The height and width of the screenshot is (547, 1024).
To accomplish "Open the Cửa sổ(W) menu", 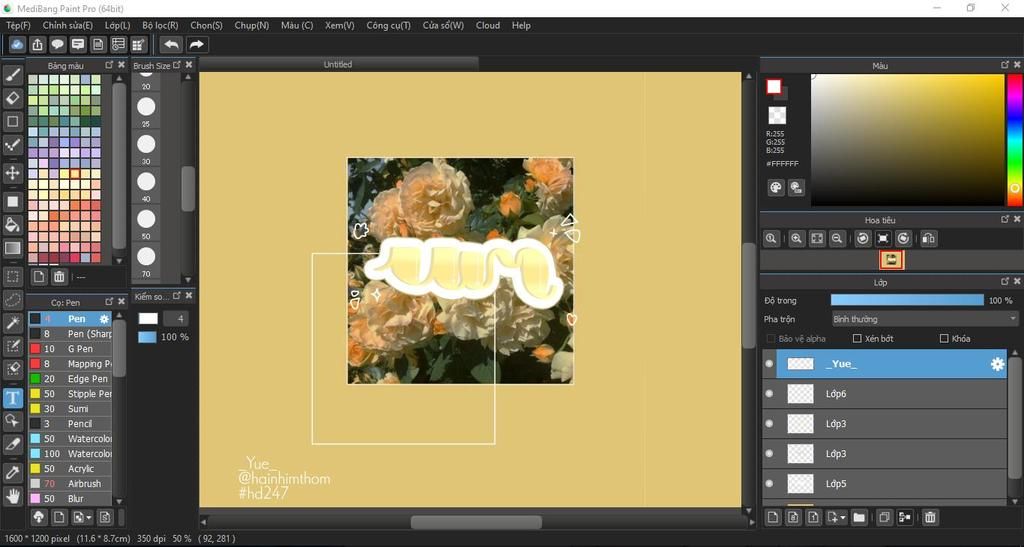I will 443,25.
